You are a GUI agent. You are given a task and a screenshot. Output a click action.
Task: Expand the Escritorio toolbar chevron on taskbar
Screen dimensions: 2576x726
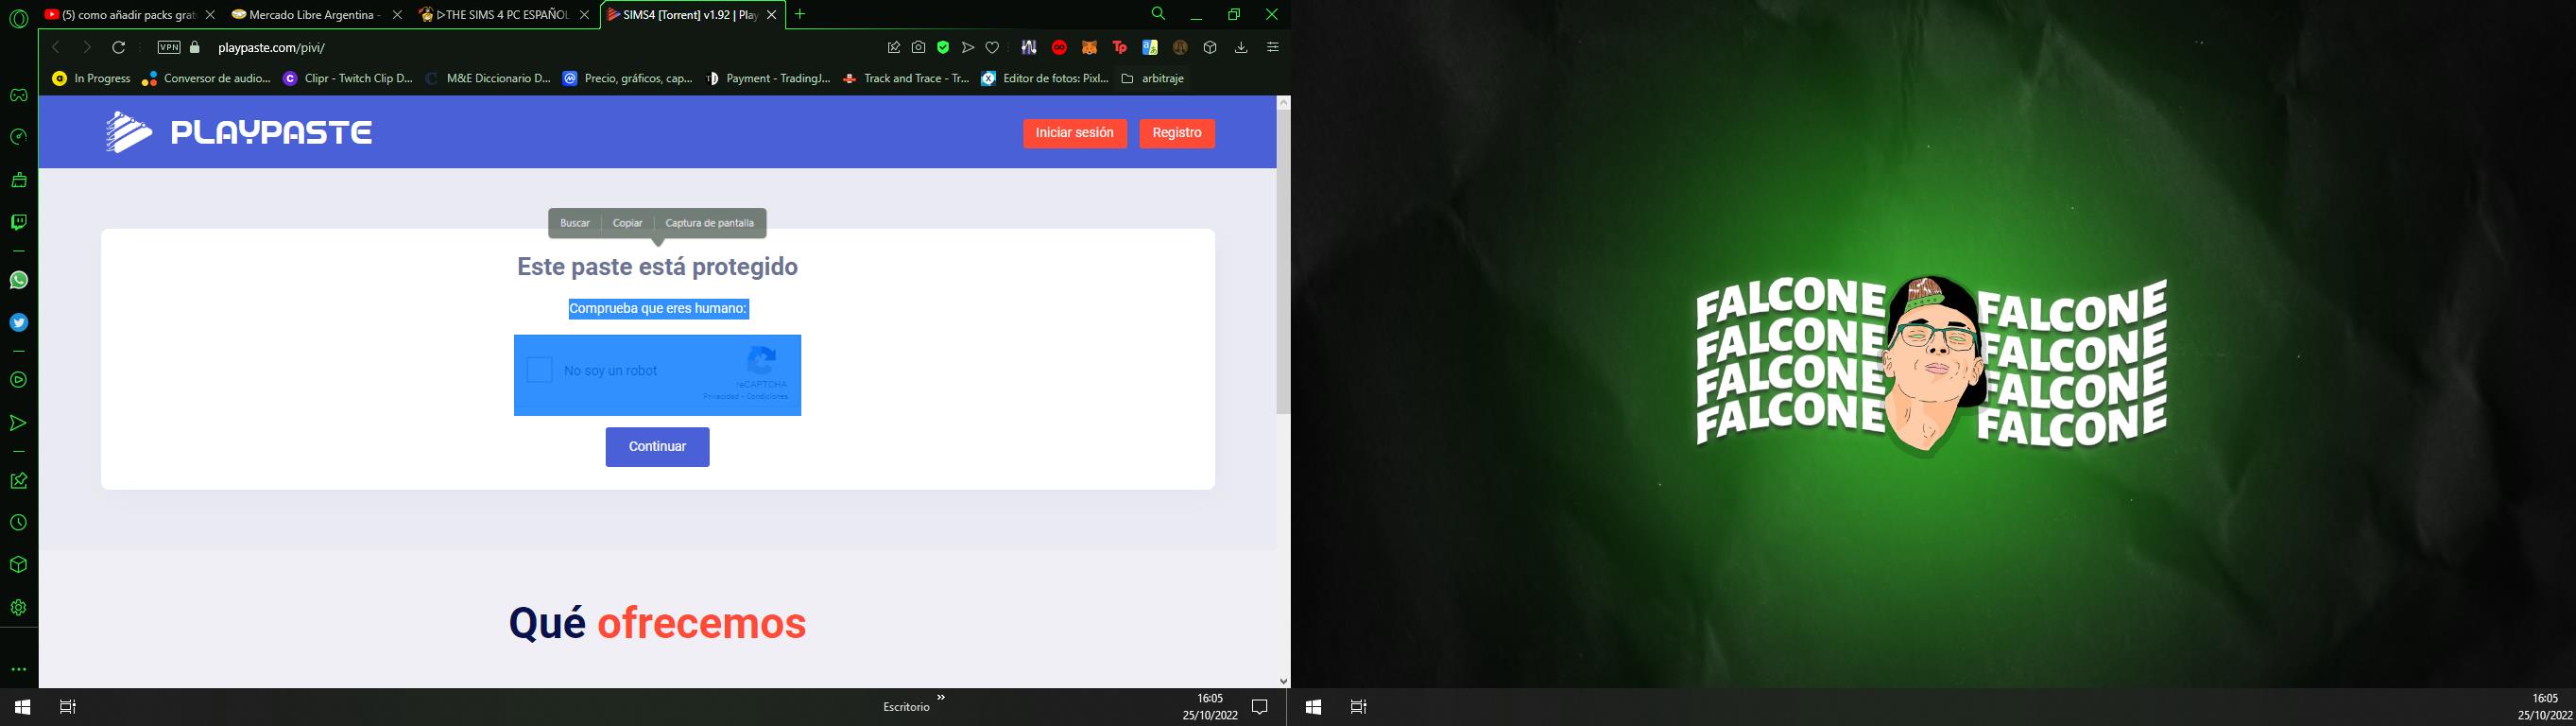click(941, 698)
